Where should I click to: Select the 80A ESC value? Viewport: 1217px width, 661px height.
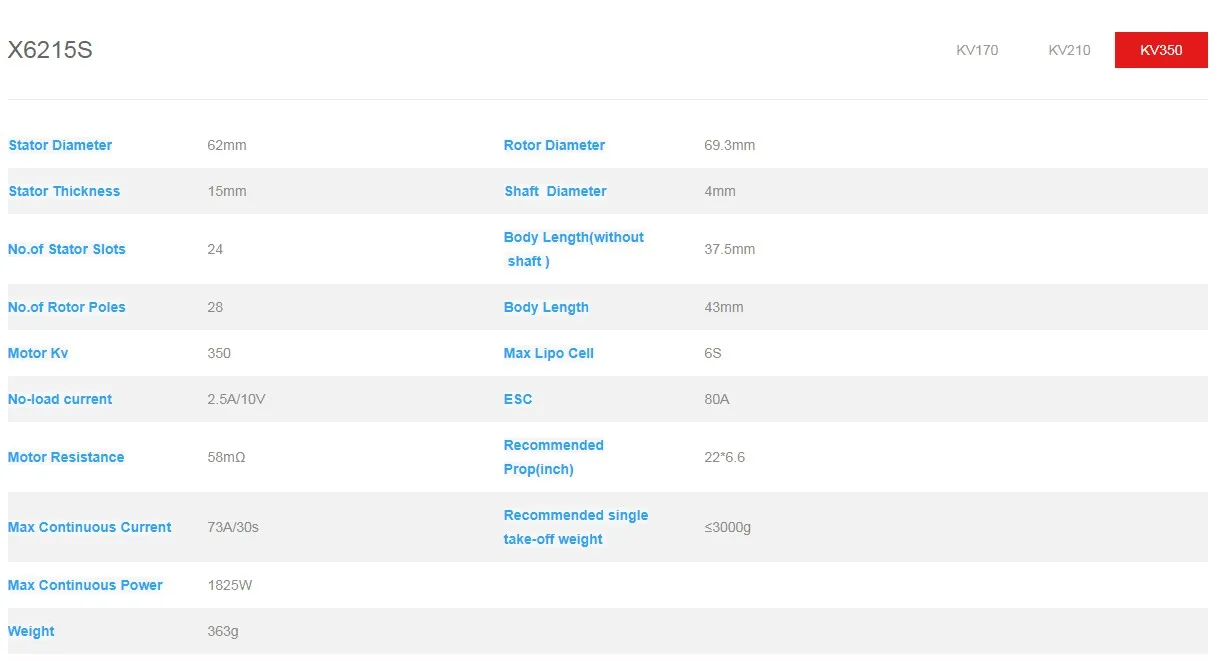[717, 399]
